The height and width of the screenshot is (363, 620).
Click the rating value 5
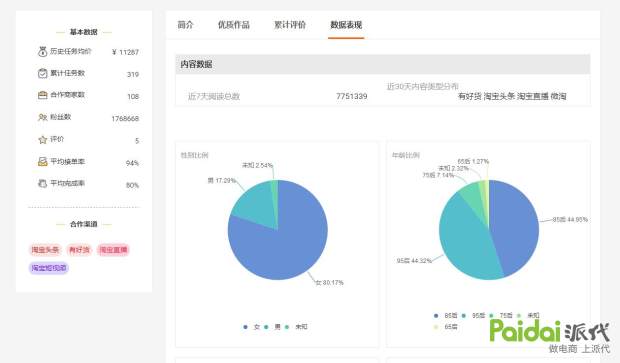137,141
